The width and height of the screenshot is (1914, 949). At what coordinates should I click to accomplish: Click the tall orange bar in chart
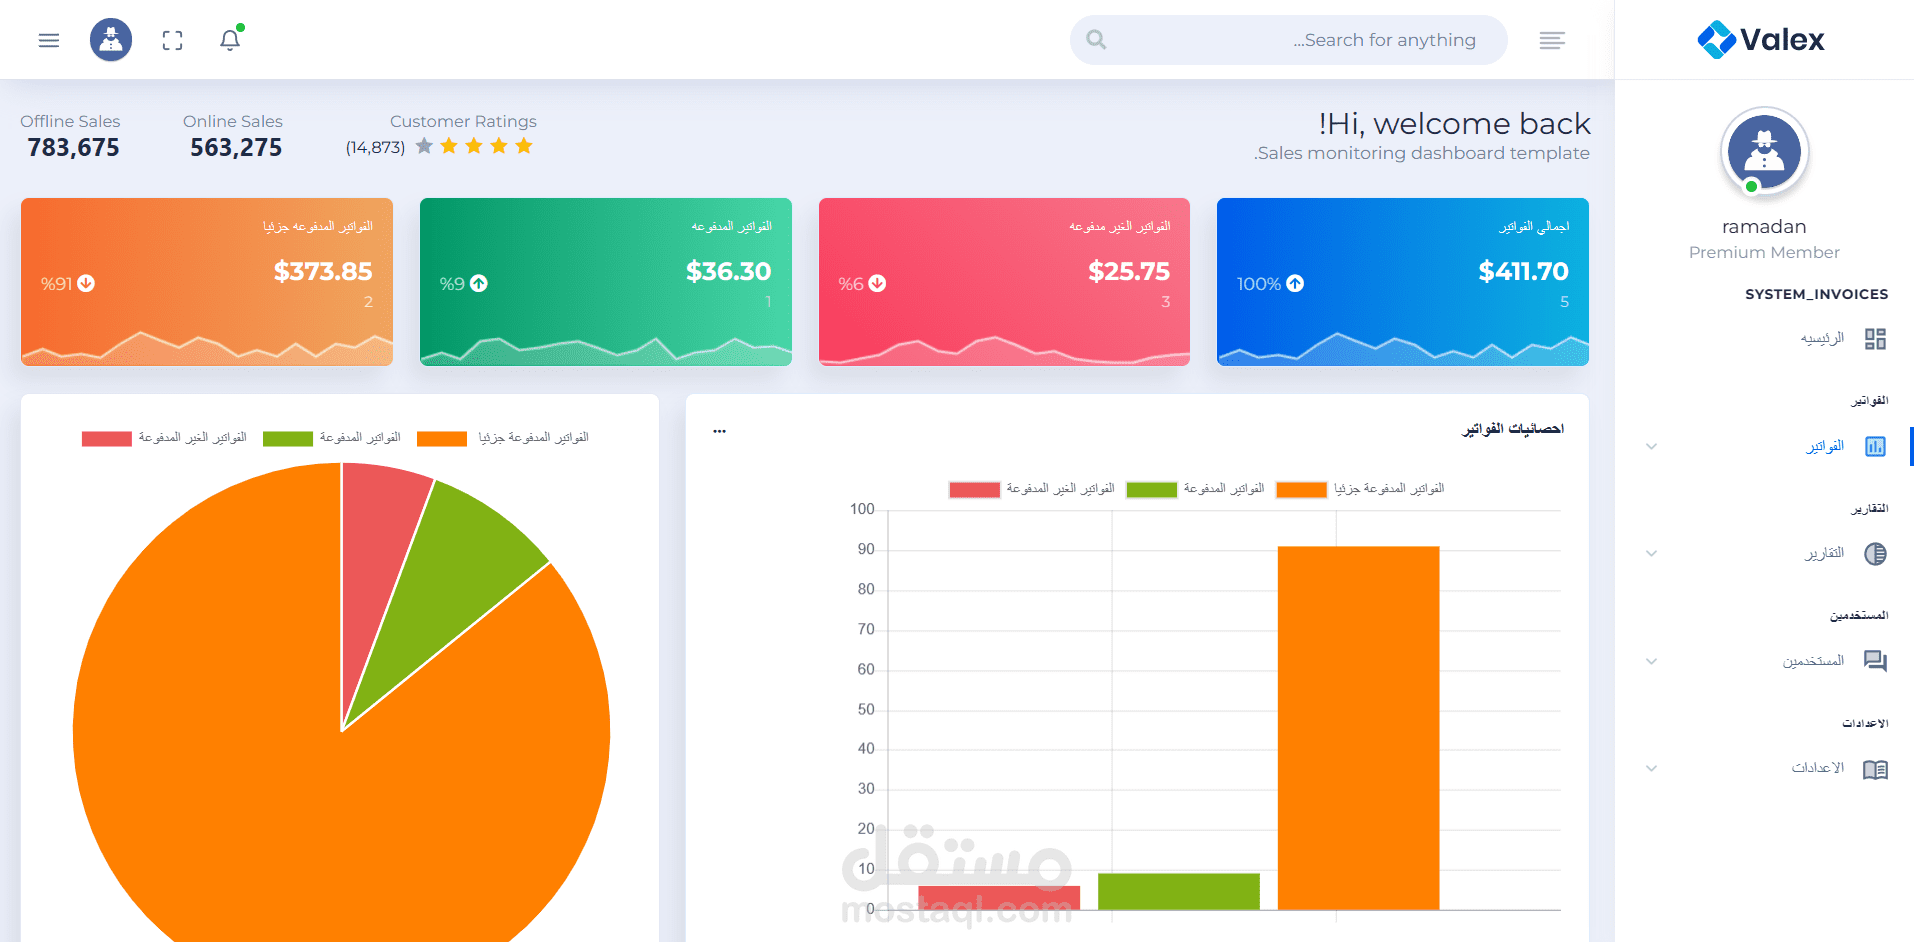point(1358,728)
